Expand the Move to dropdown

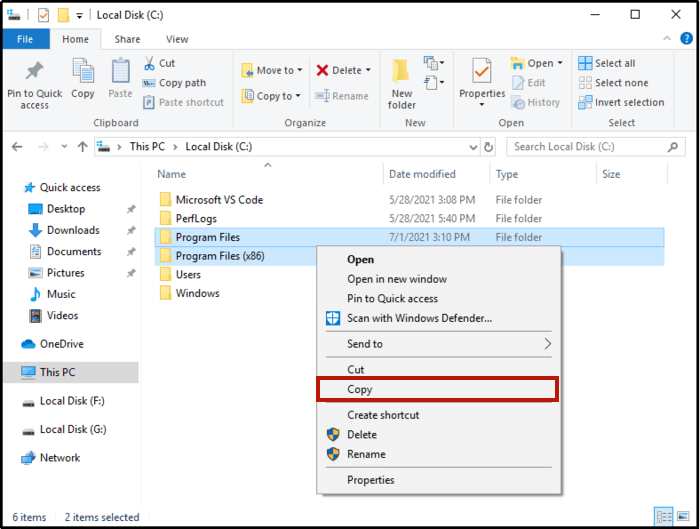click(268, 70)
